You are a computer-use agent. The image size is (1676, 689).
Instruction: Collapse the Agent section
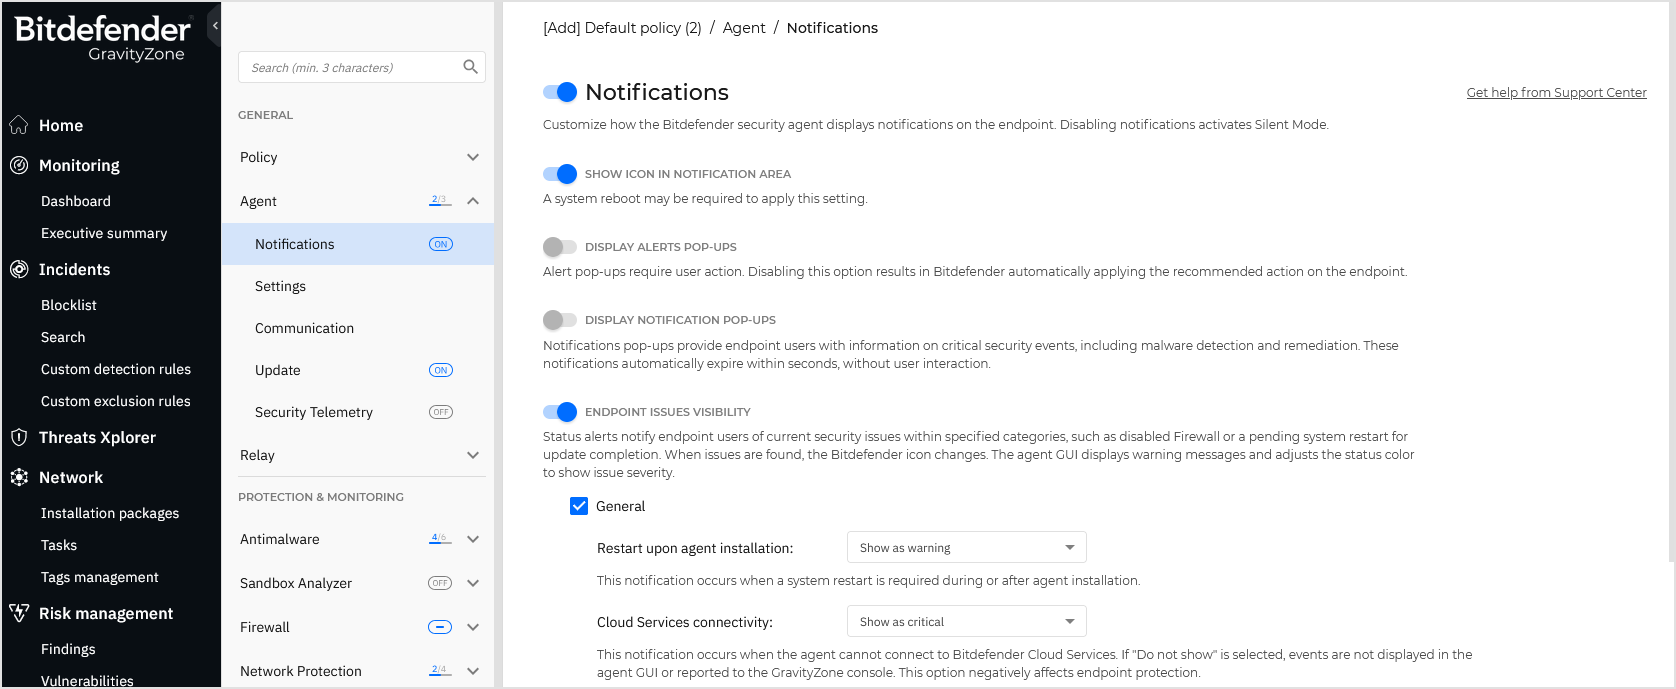tap(473, 200)
